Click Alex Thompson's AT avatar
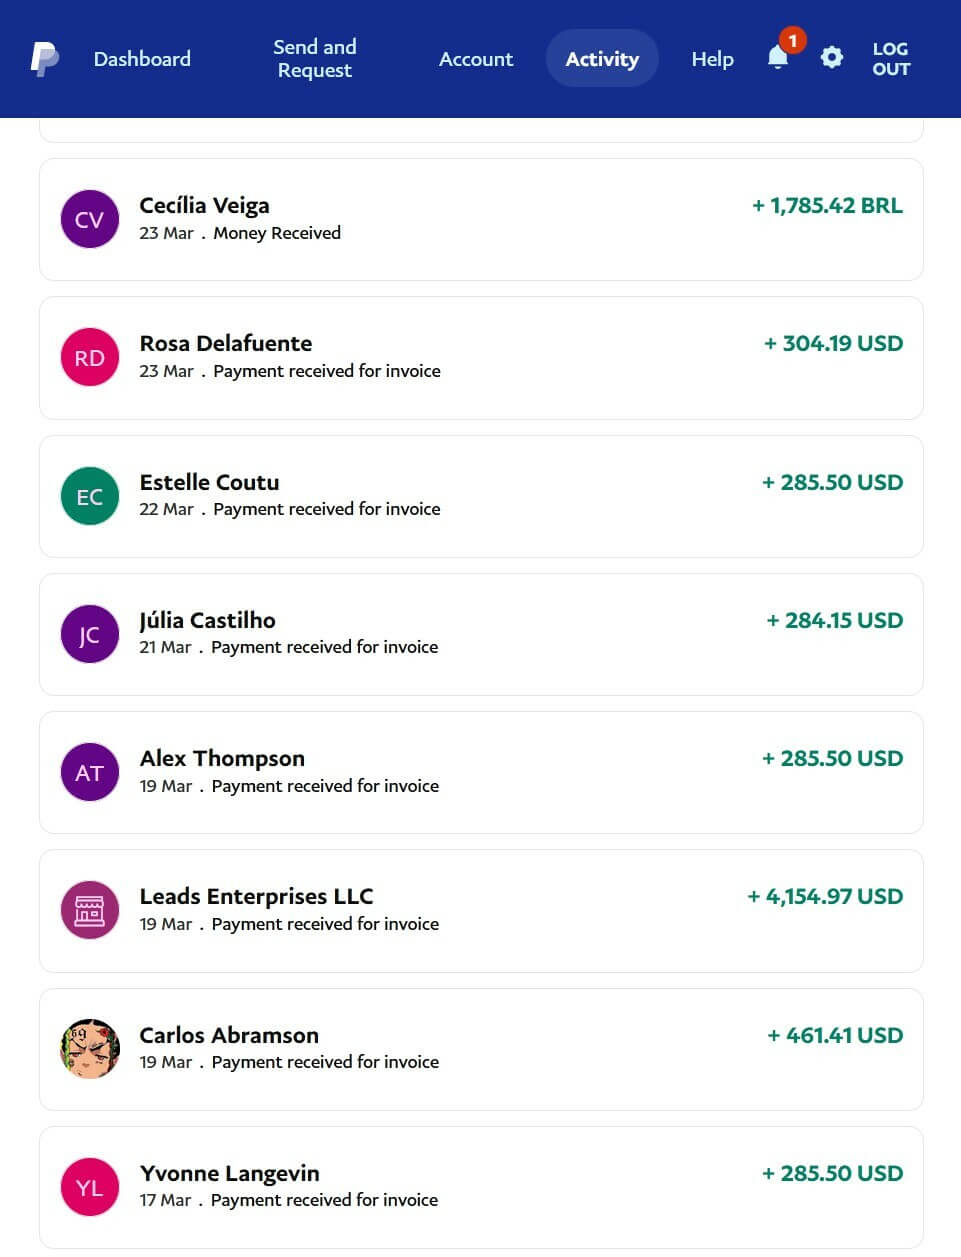Screen dimensions: 961x1257 click(90, 772)
